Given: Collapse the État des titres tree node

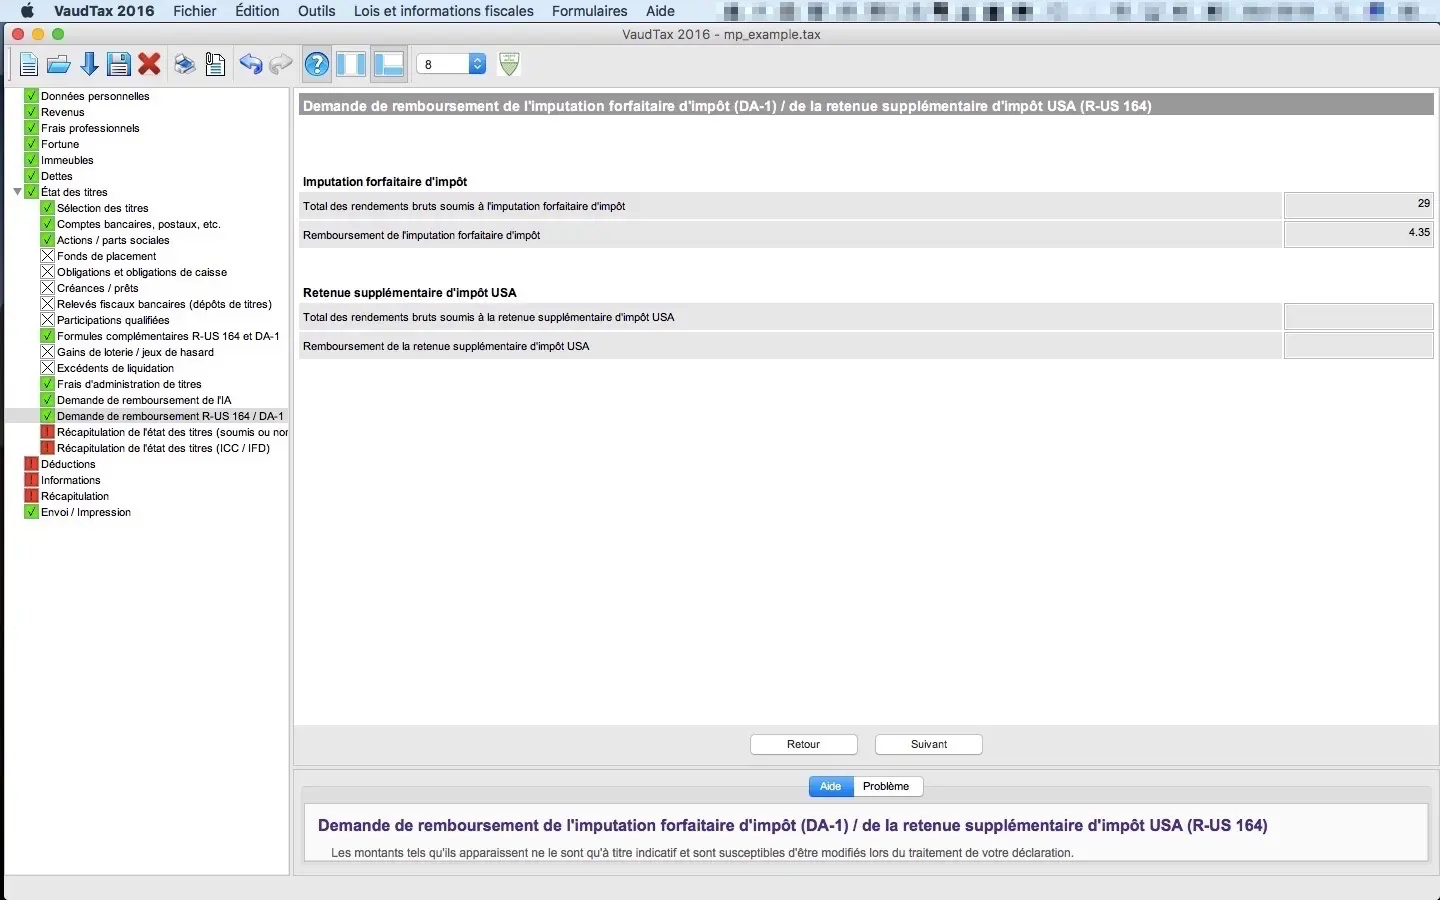Looking at the screenshot, I should tap(17, 192).
